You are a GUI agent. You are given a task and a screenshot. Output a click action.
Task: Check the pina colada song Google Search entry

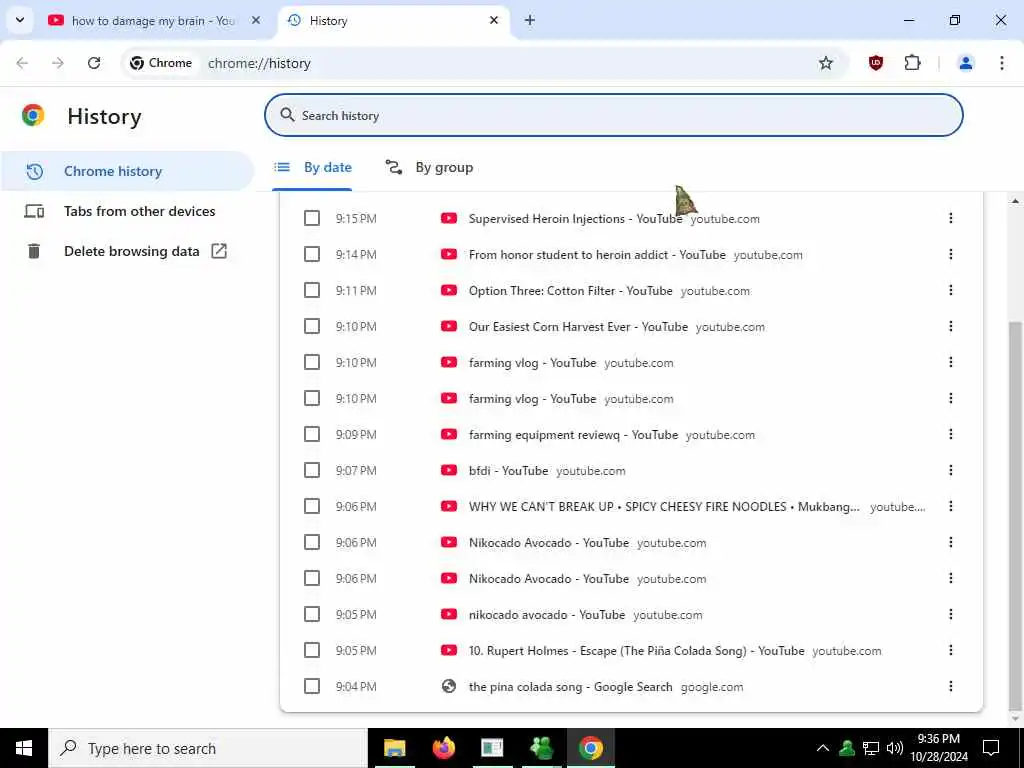(x=312, y=686)
